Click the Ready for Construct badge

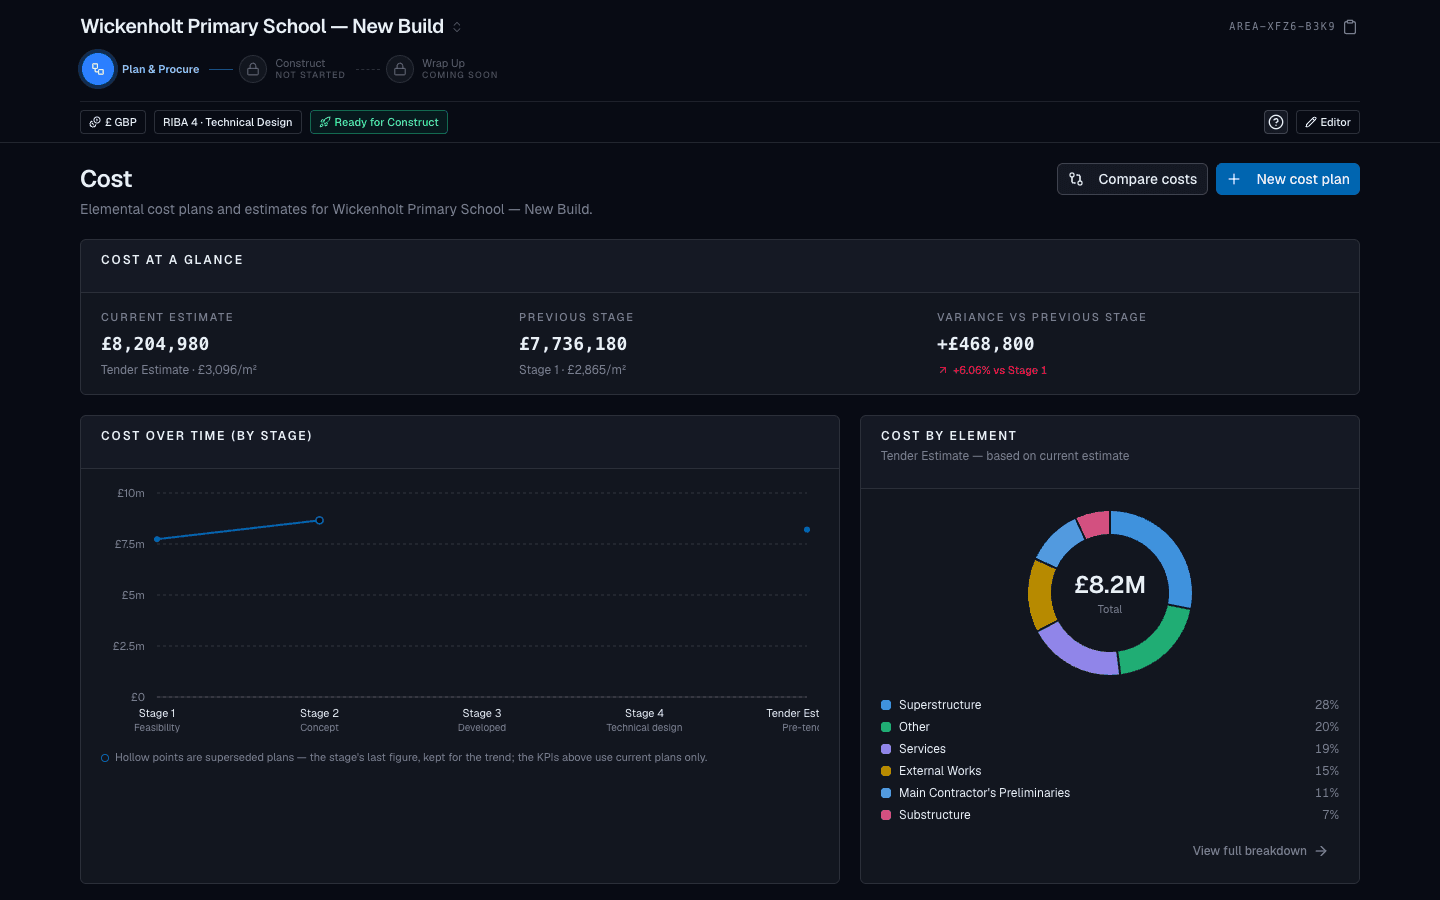379,122
